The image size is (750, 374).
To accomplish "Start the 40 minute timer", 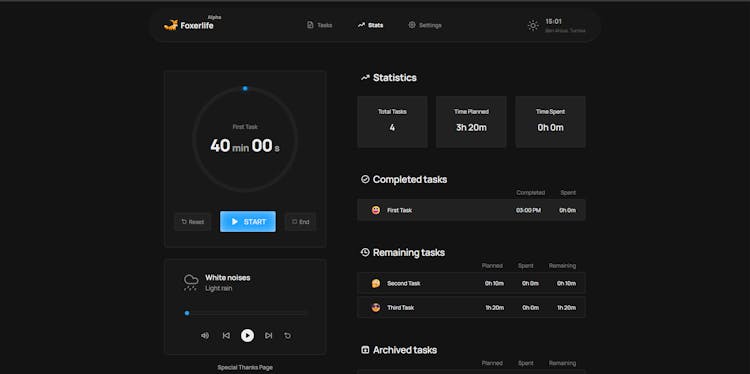I will point(248,221).
